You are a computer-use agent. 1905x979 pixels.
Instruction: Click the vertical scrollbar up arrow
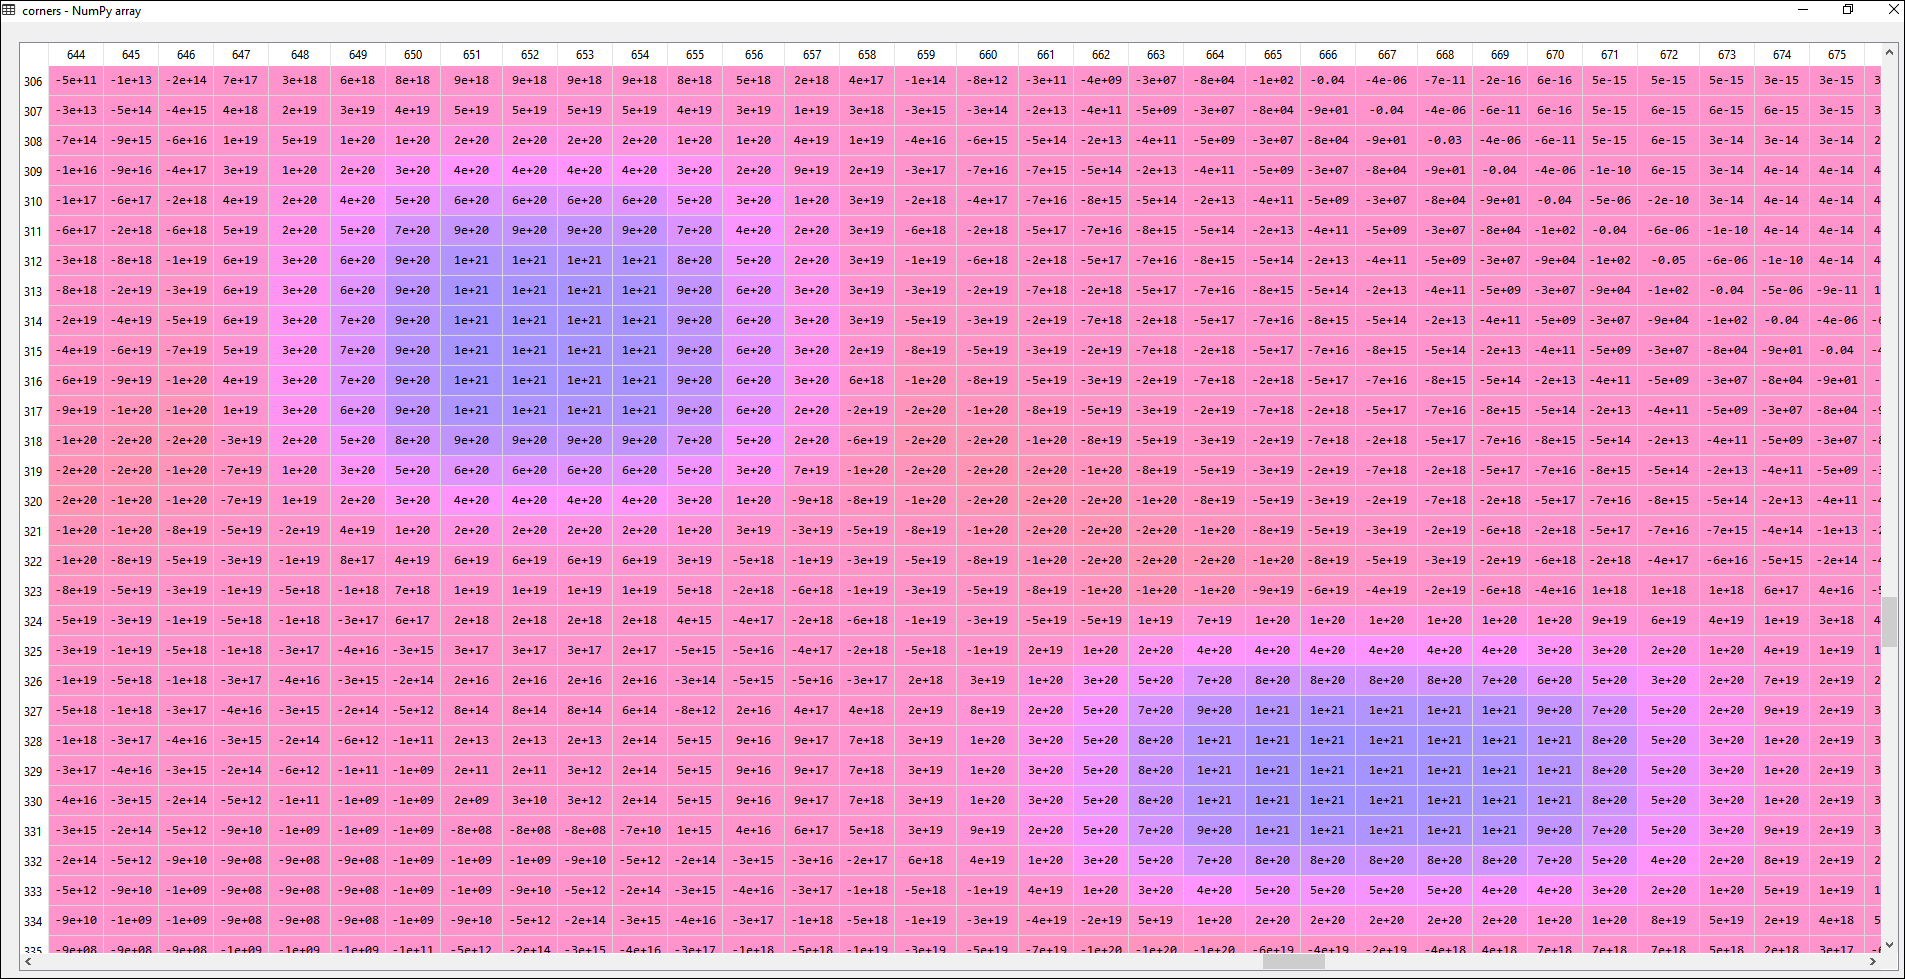tap(1889, 52)
